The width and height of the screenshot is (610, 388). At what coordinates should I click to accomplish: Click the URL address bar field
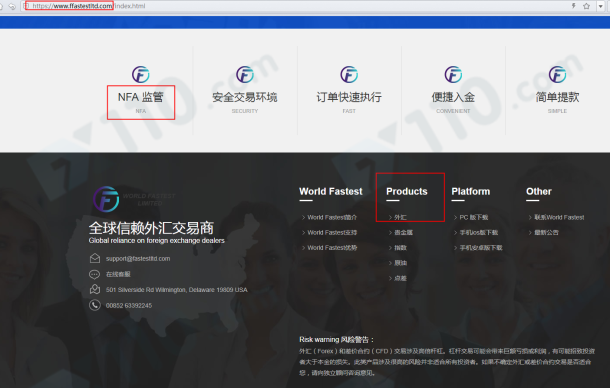tap(296, 6)
